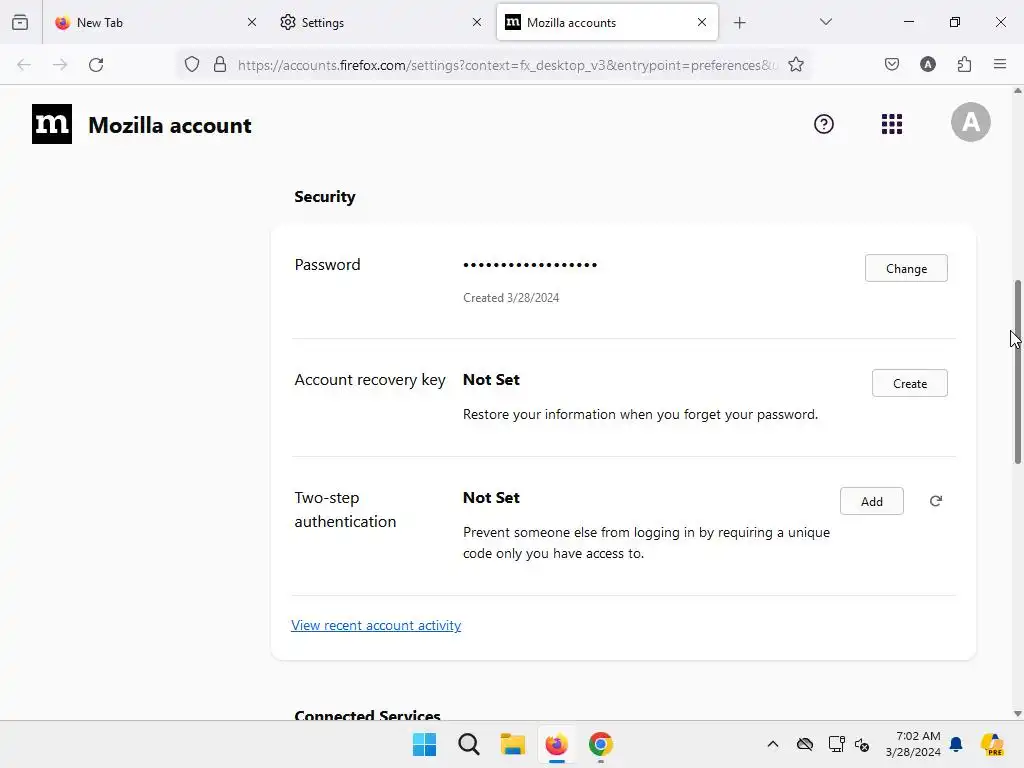Select the Mozilla accounts tab
The image size is (1024, 768).
pyautogui.click(x=607, y=22)
